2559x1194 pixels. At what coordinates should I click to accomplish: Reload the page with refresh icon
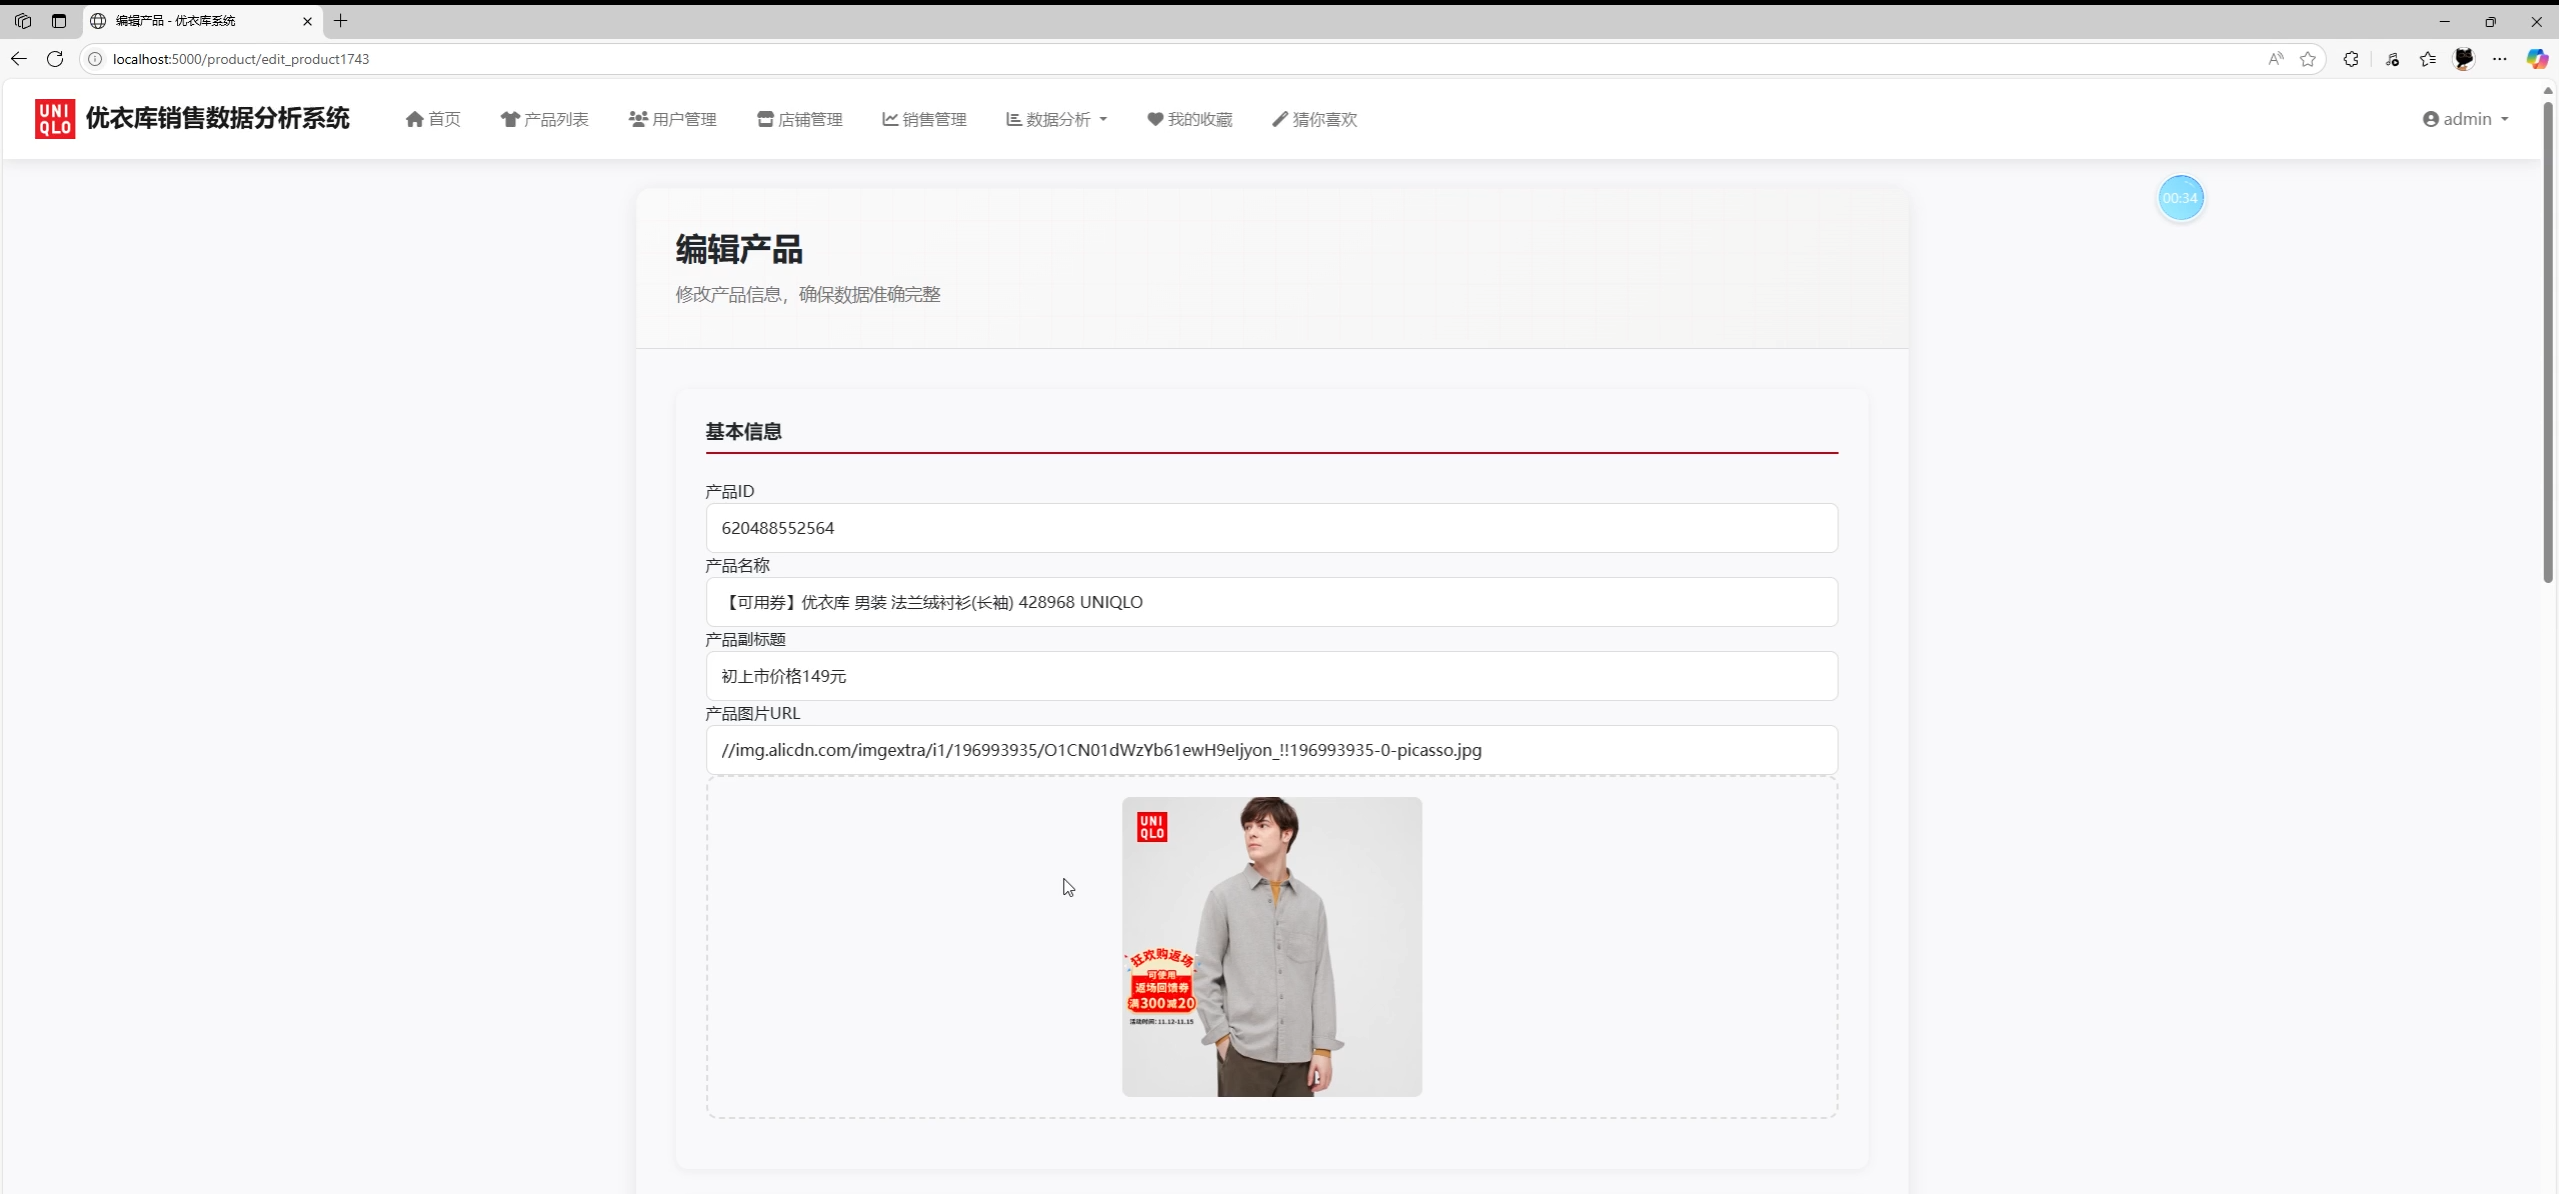(x=55, y=59)
